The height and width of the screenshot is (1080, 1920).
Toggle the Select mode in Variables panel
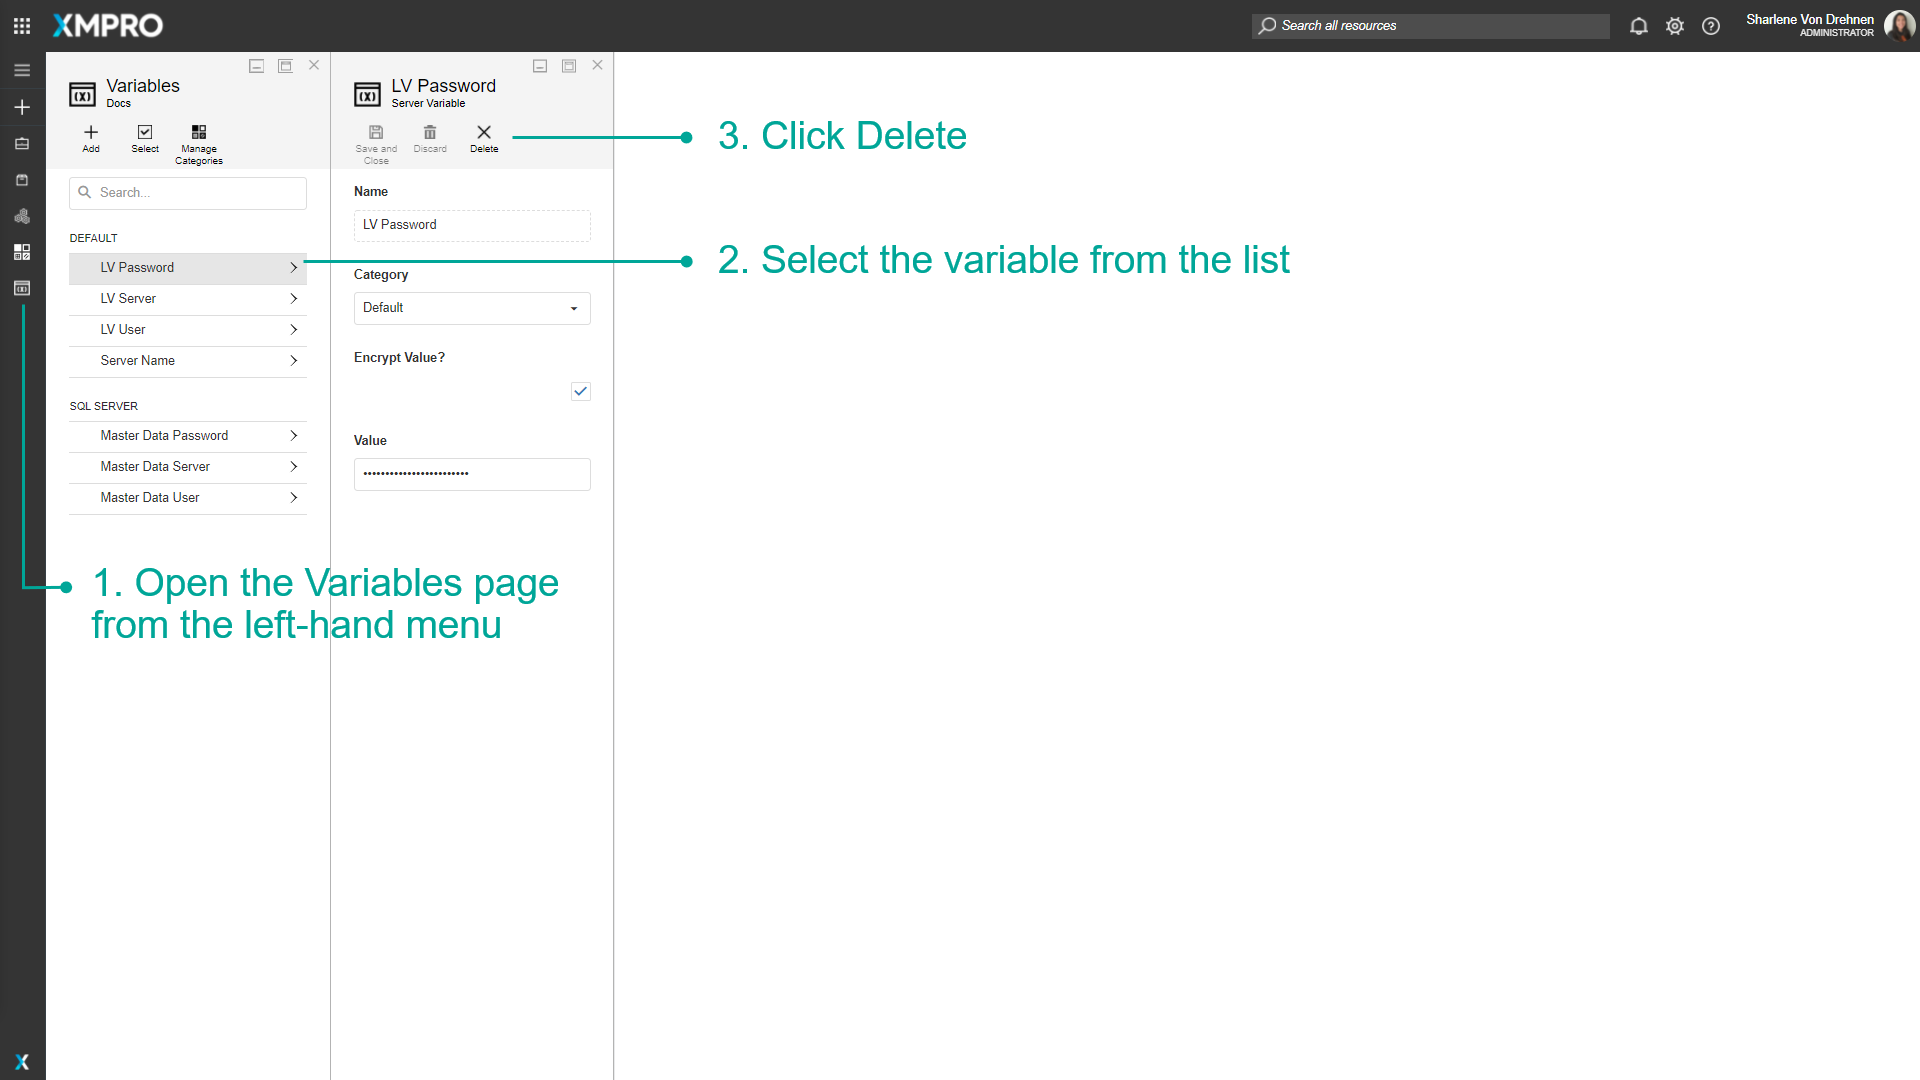click(144, 136)
